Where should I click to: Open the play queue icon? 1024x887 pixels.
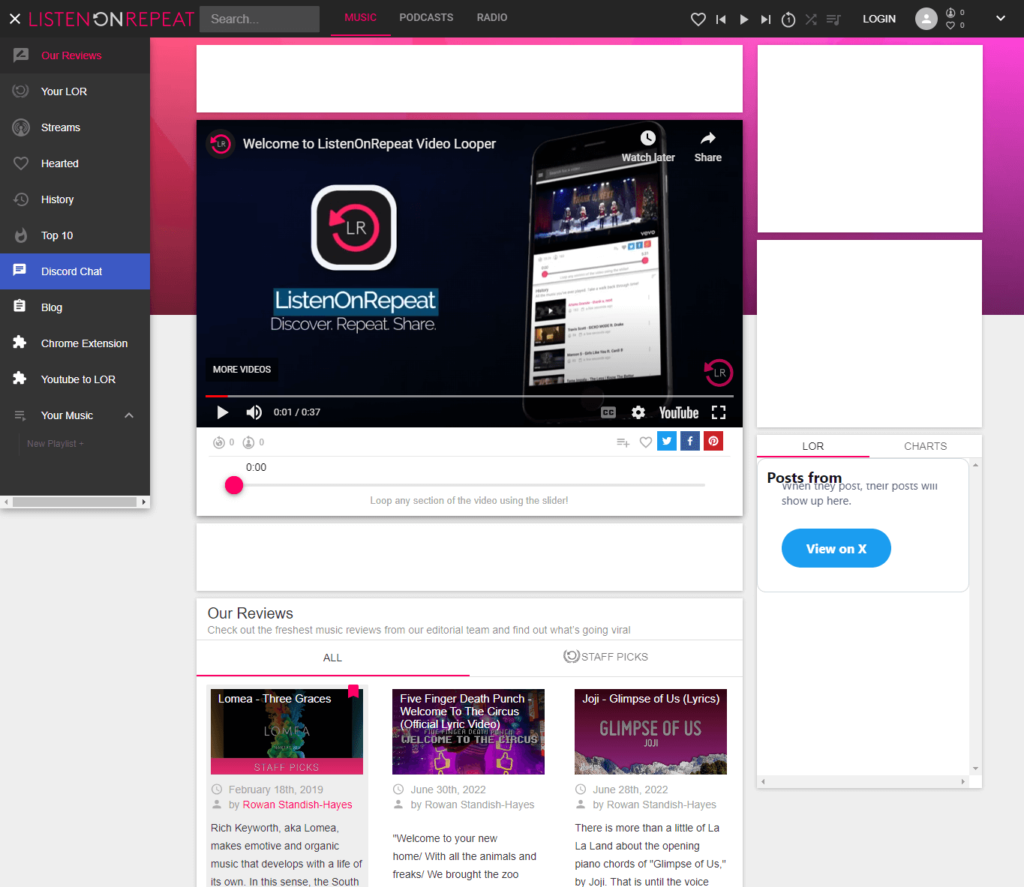(x=833, y=20)
